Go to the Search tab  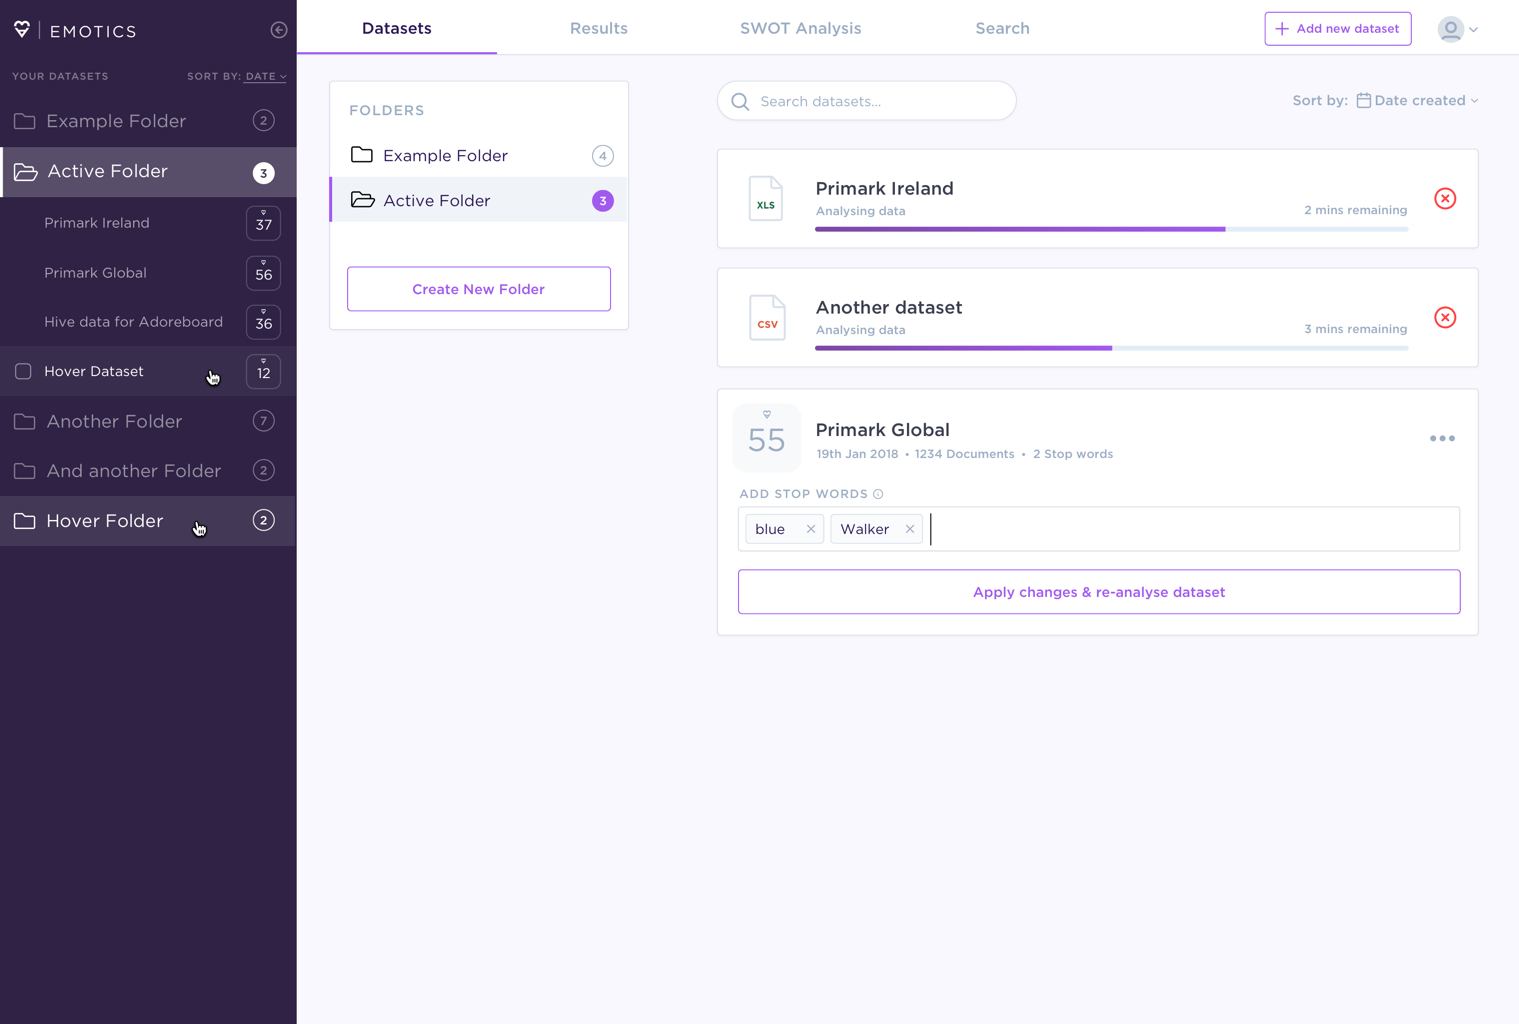coord(1003,28)
